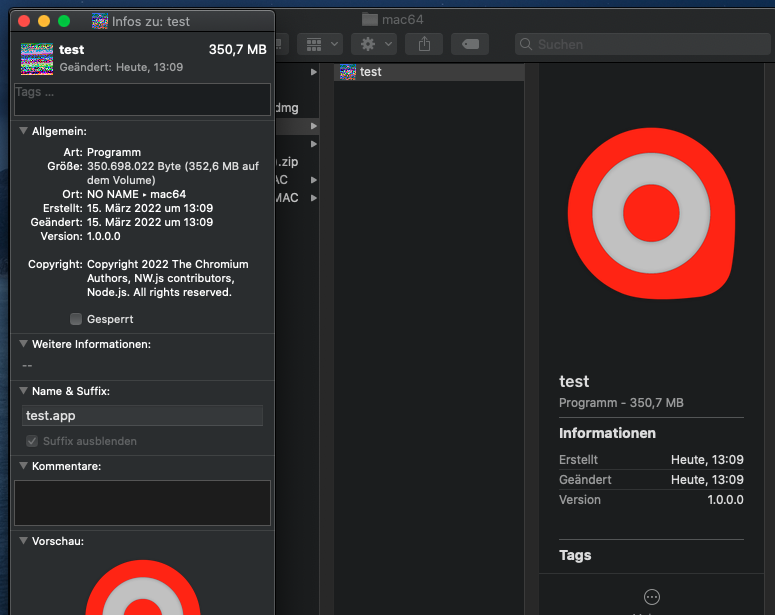Click Erstellt '15. März 2022 um 13:09' value
The image size is (775, 615).
pos(150,208)
